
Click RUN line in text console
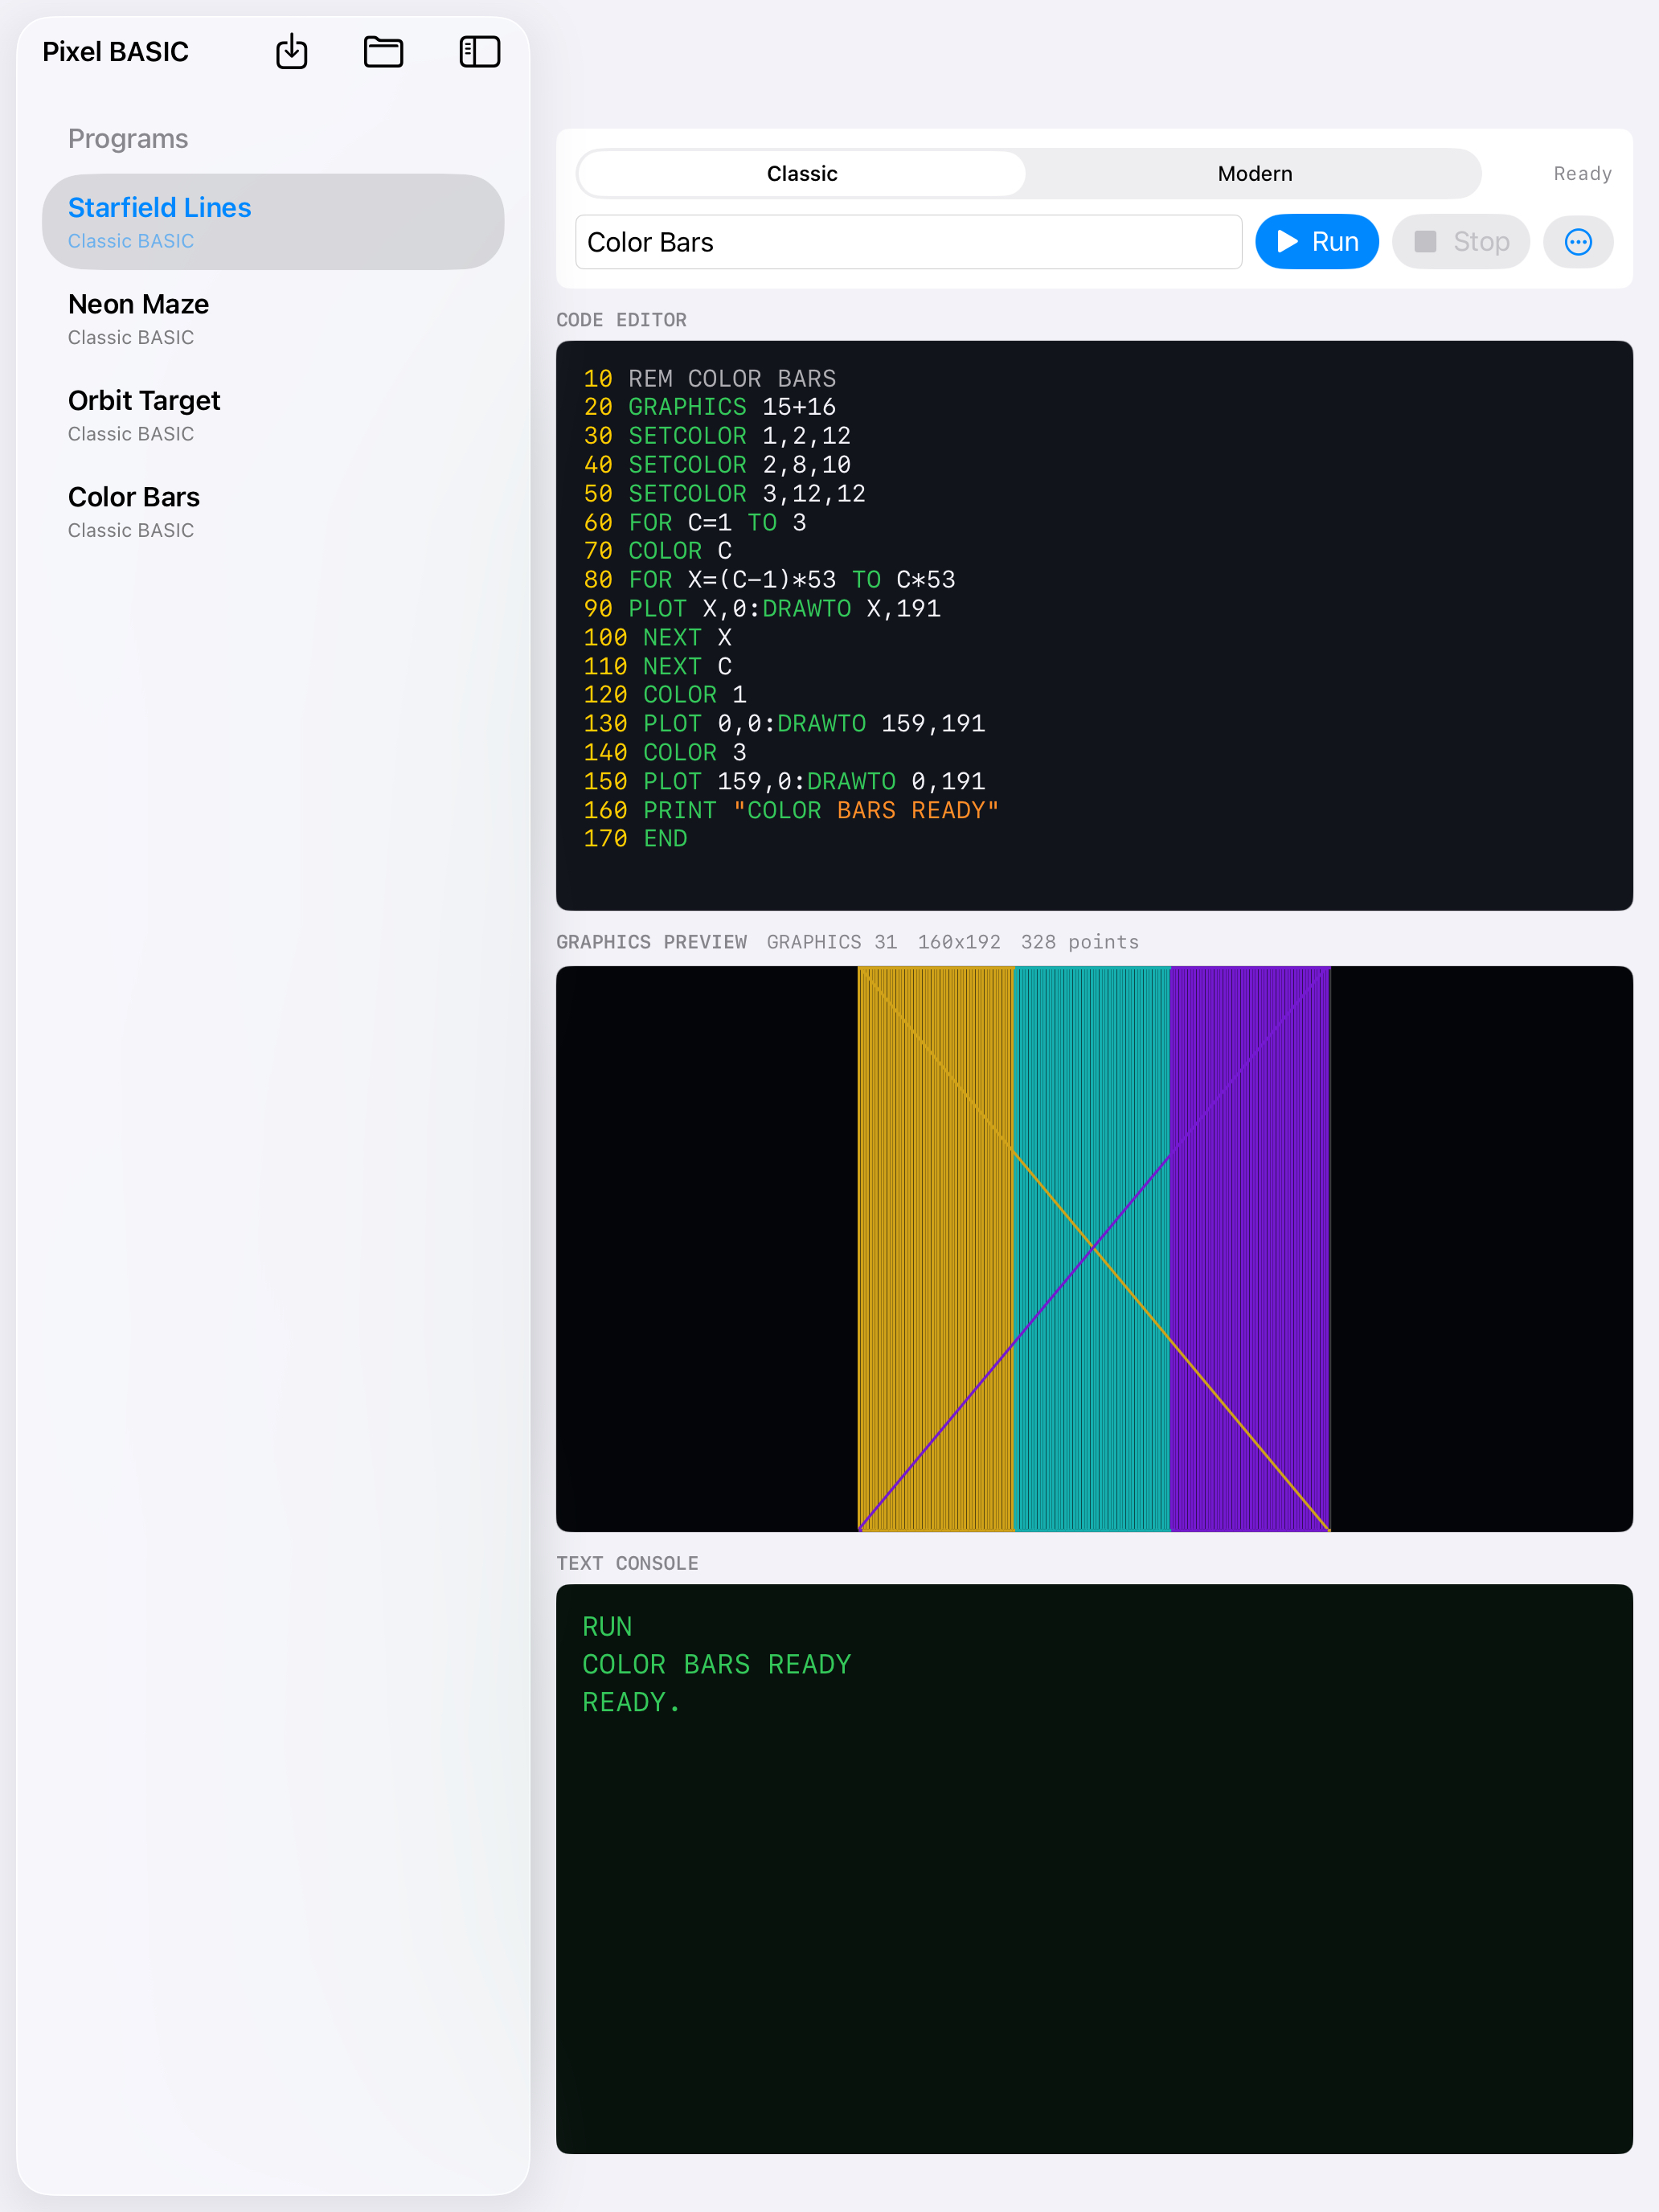607,1627
